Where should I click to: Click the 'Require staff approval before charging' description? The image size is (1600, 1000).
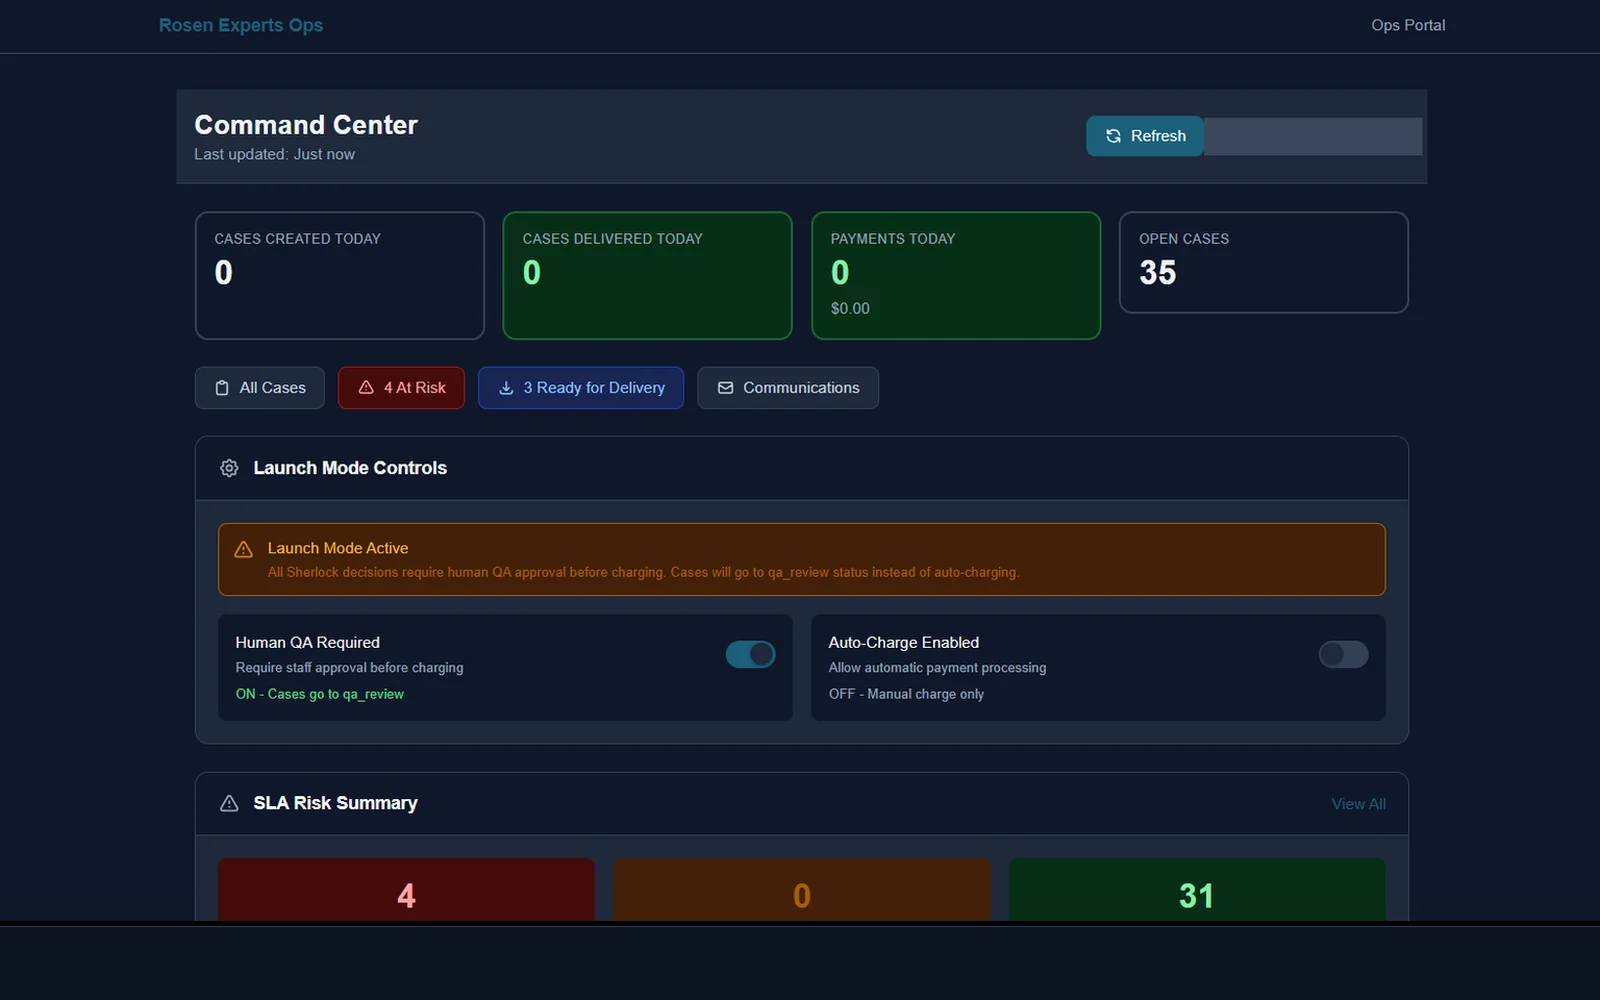point(349,667)
